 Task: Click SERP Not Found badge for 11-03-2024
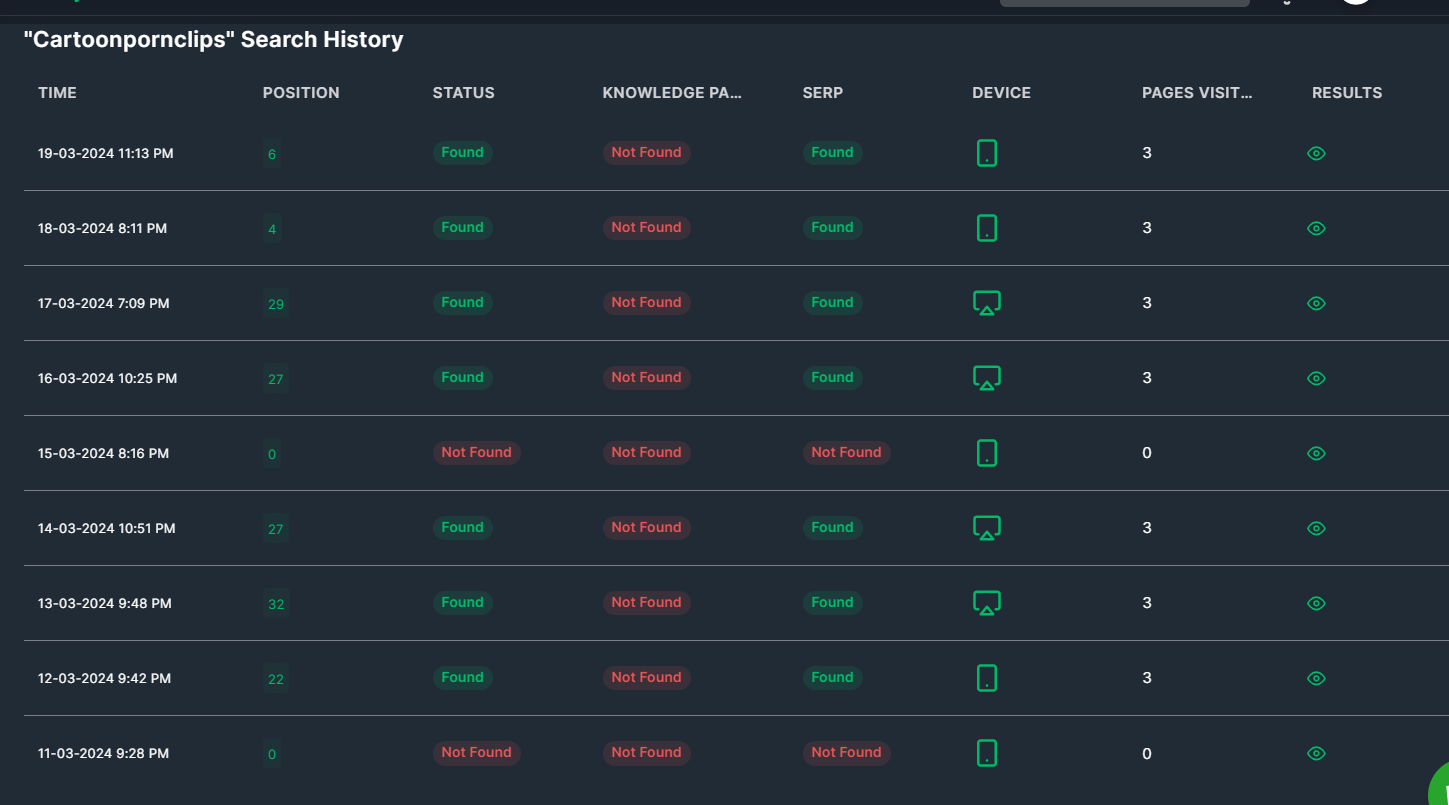click(x=847, y=753)
